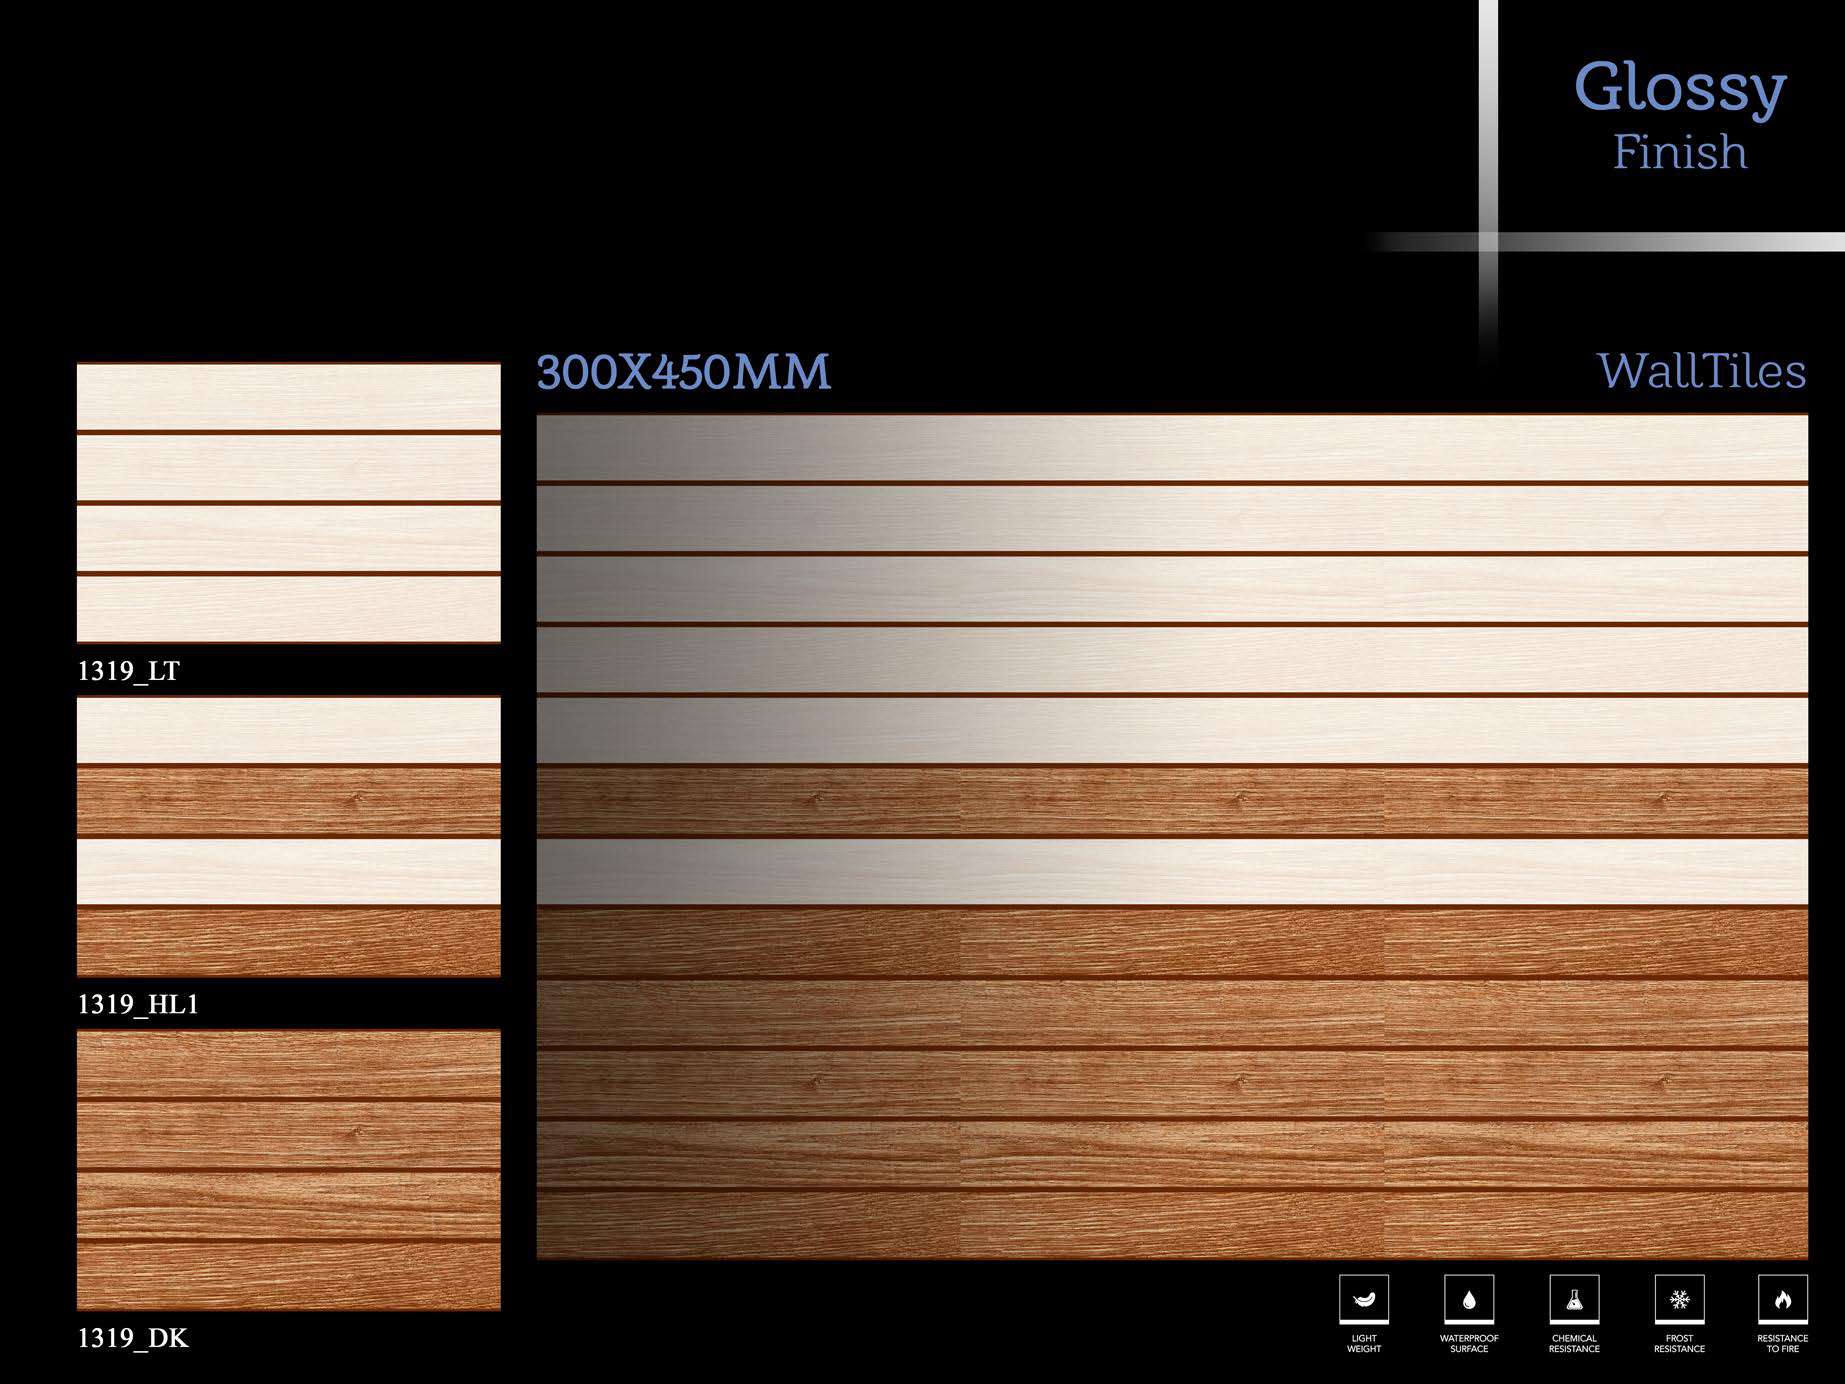1845x1384 pixels.
Task: Click the Chemical Resistance caption text
Action: 1574,1343
